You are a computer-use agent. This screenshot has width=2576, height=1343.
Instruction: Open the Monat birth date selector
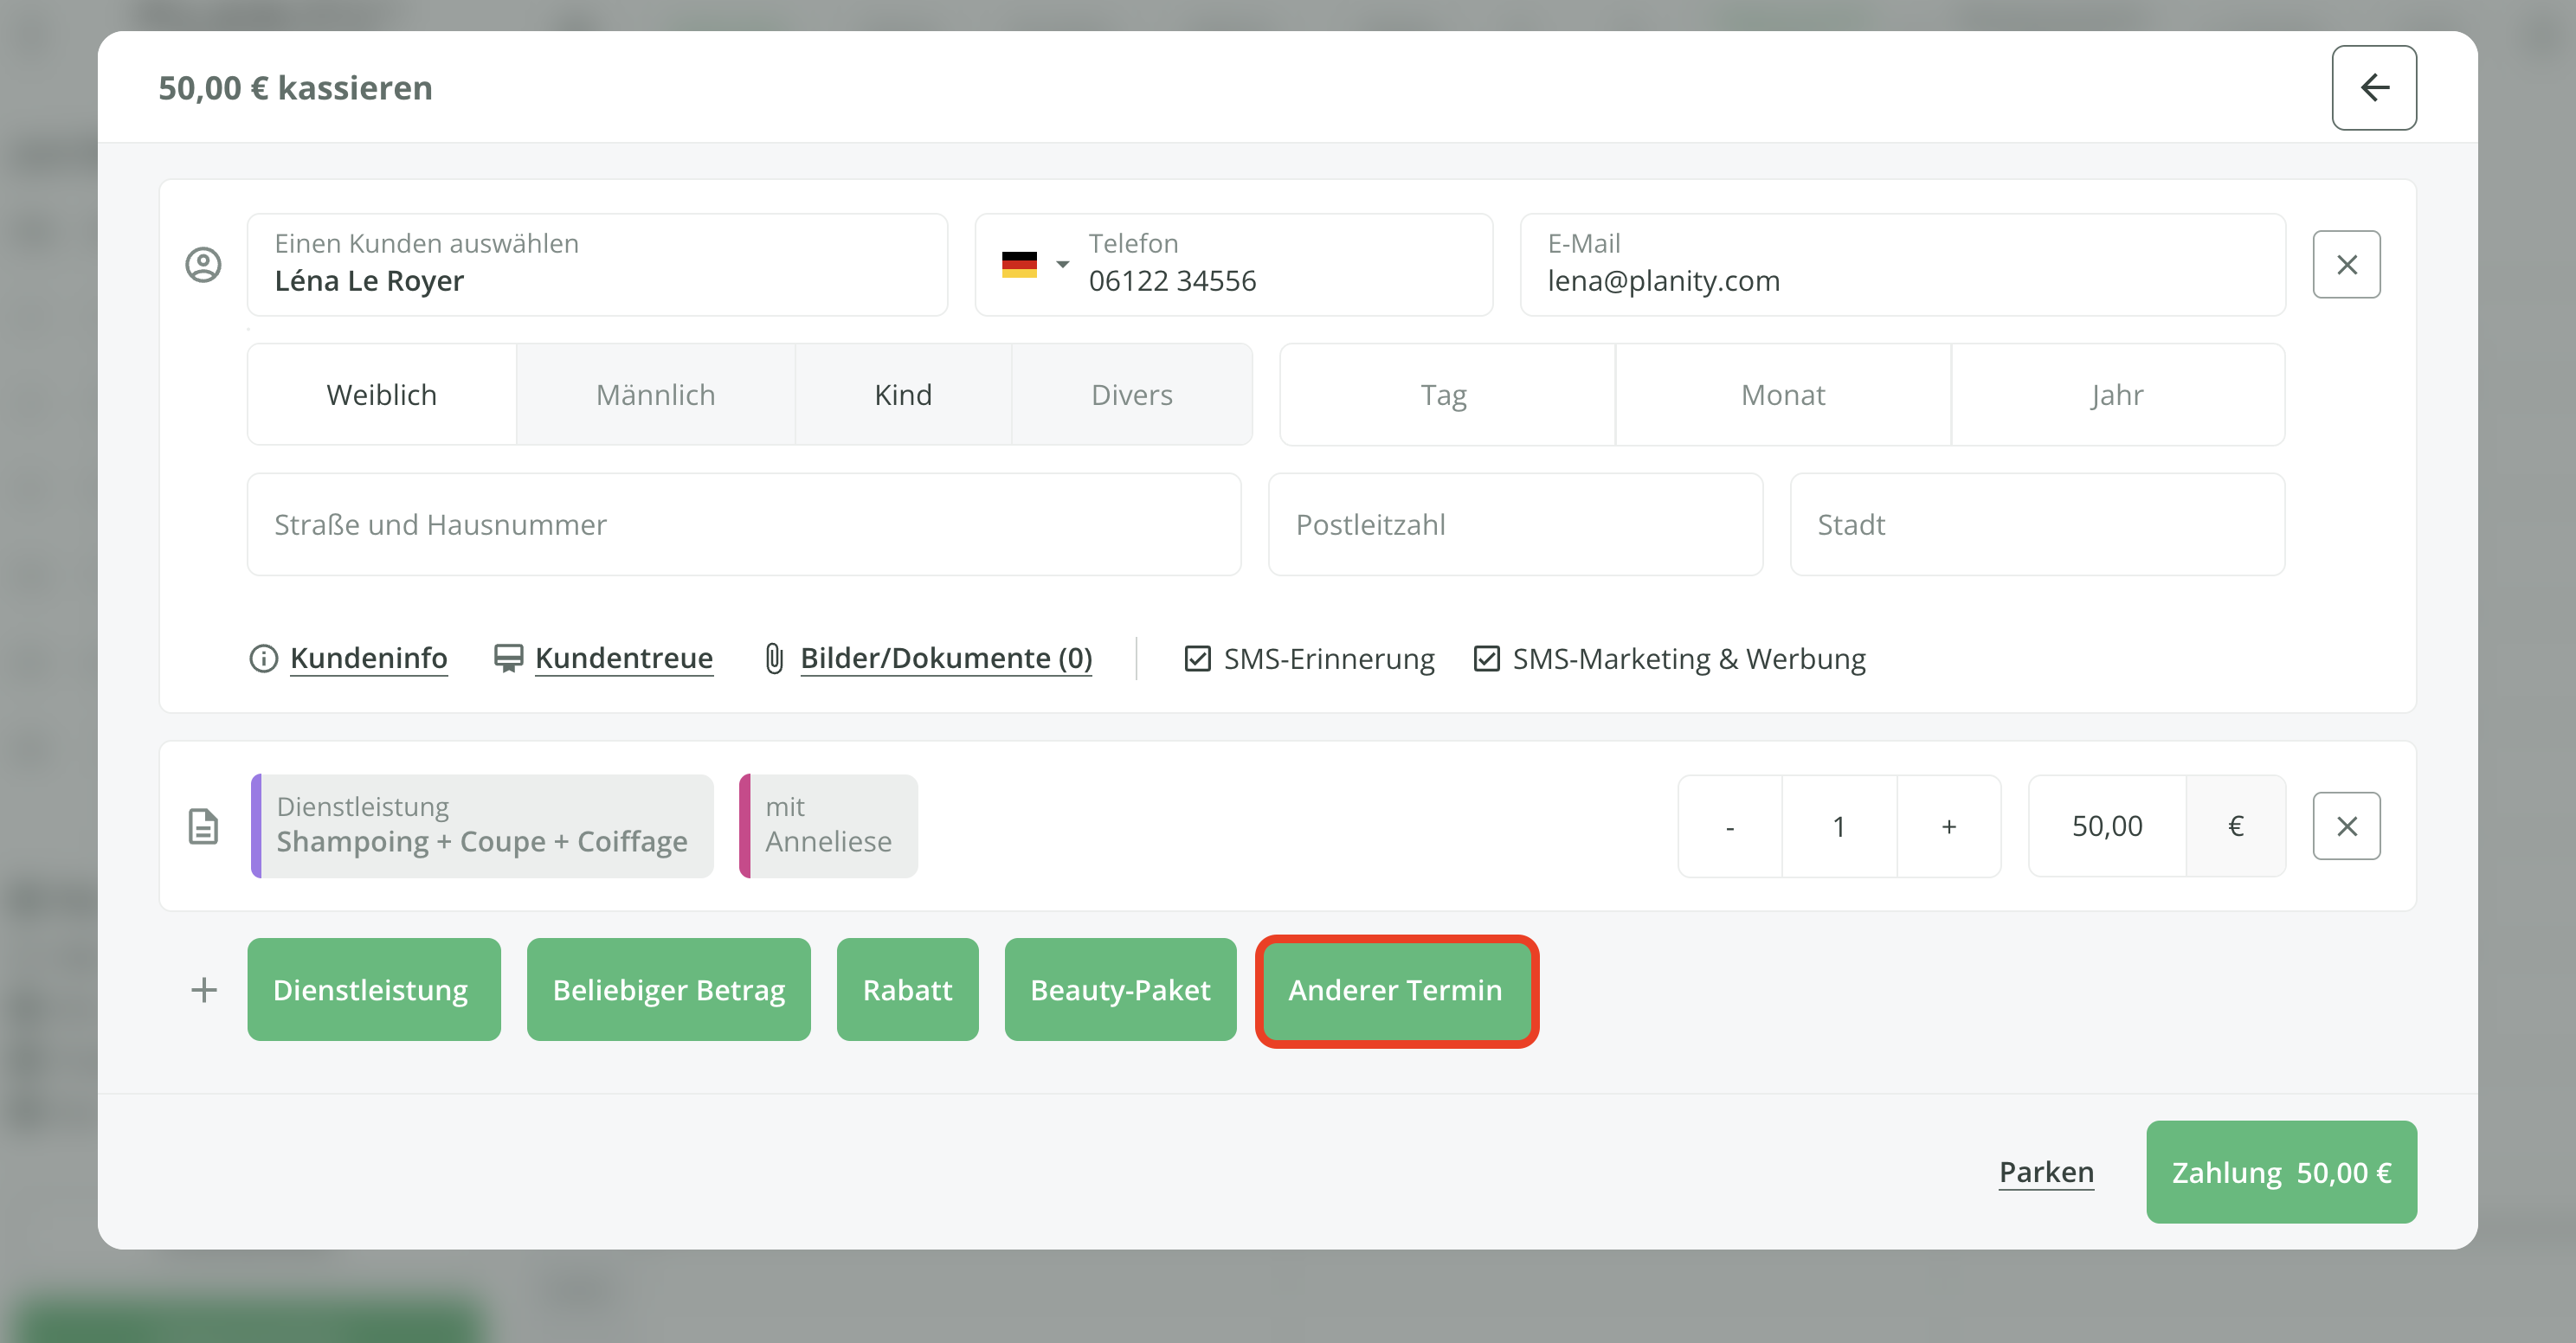[1782, 395]
